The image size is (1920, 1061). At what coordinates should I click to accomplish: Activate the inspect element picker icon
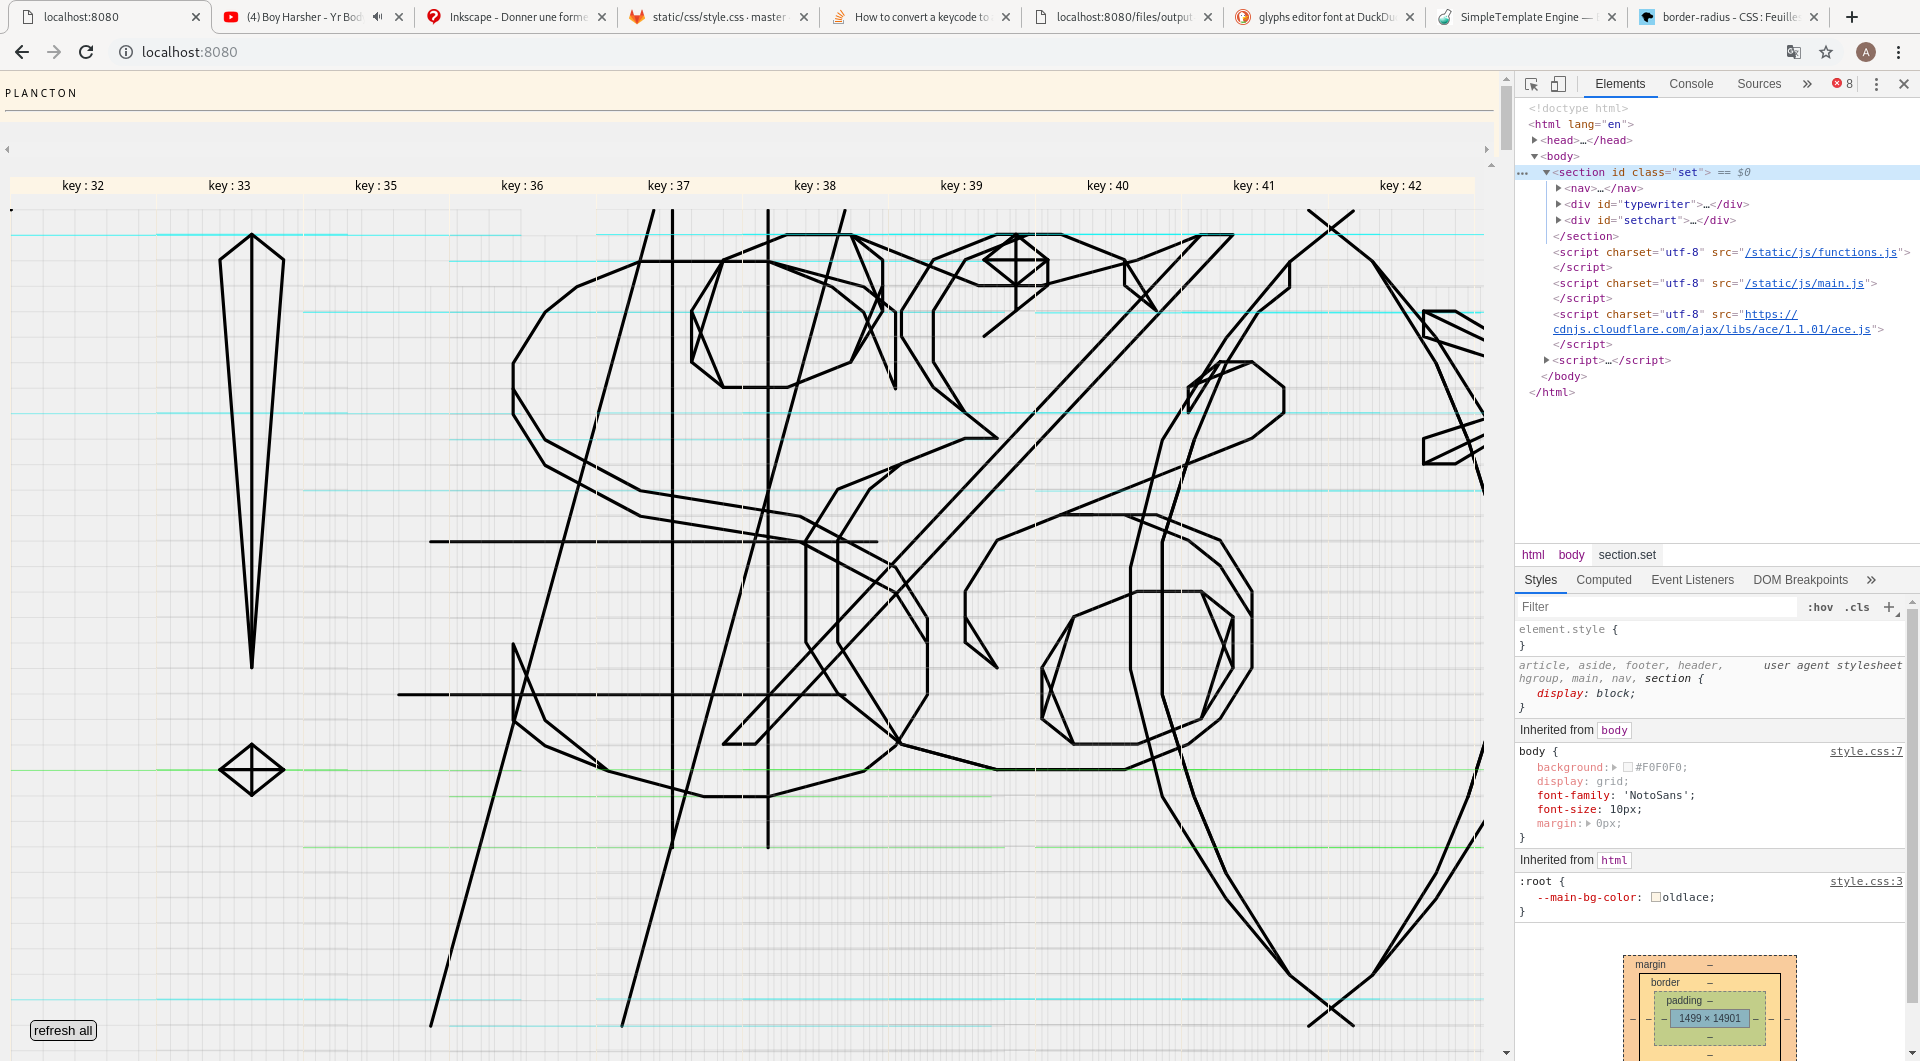[1531, 84]
